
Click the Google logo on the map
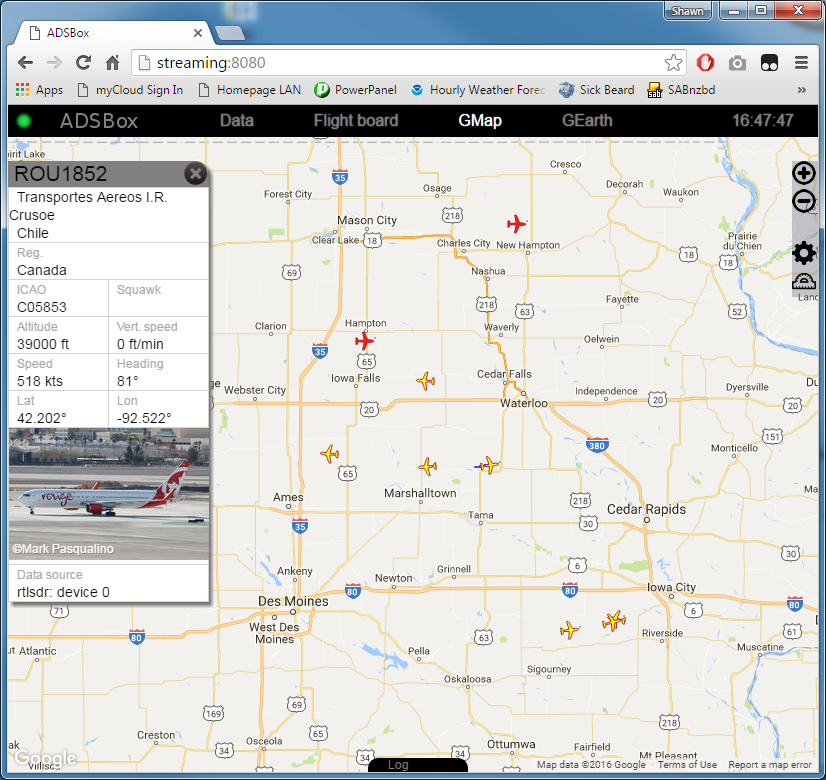pyautogui.click(x=46, y=758)
